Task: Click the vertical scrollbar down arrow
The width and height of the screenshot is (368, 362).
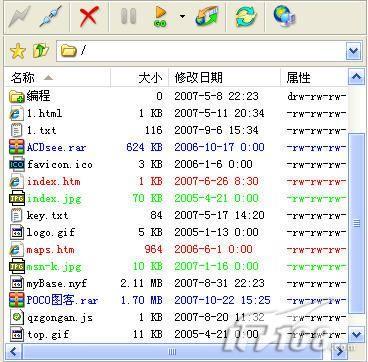Action: 356,334
